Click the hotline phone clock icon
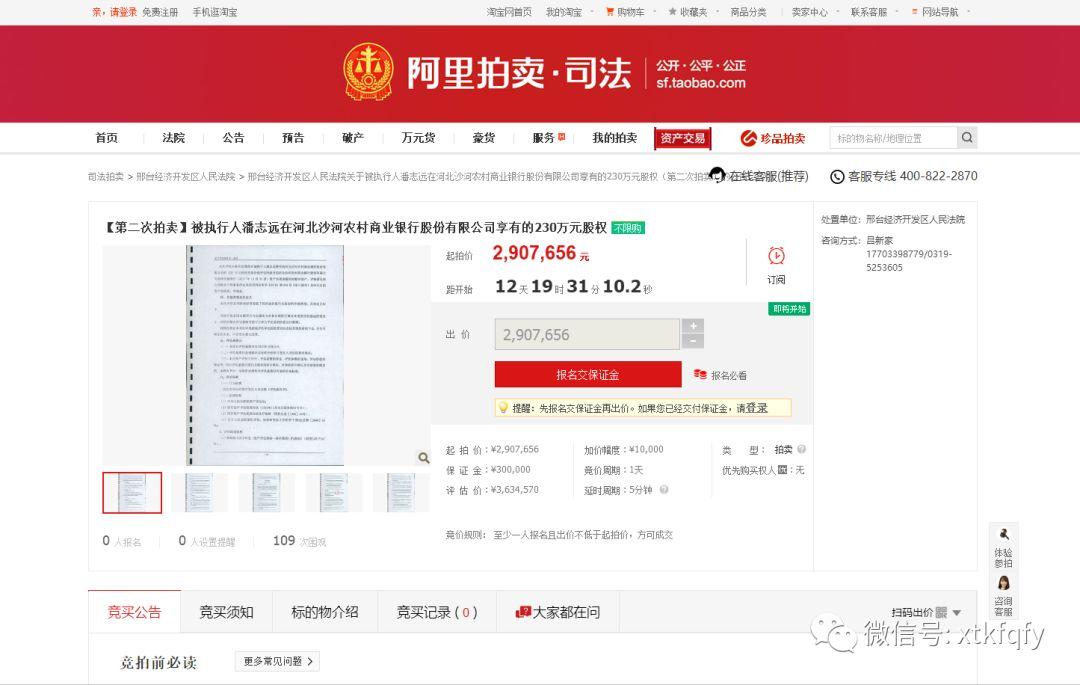The image size is (1080, 685). tap(837, 177)
